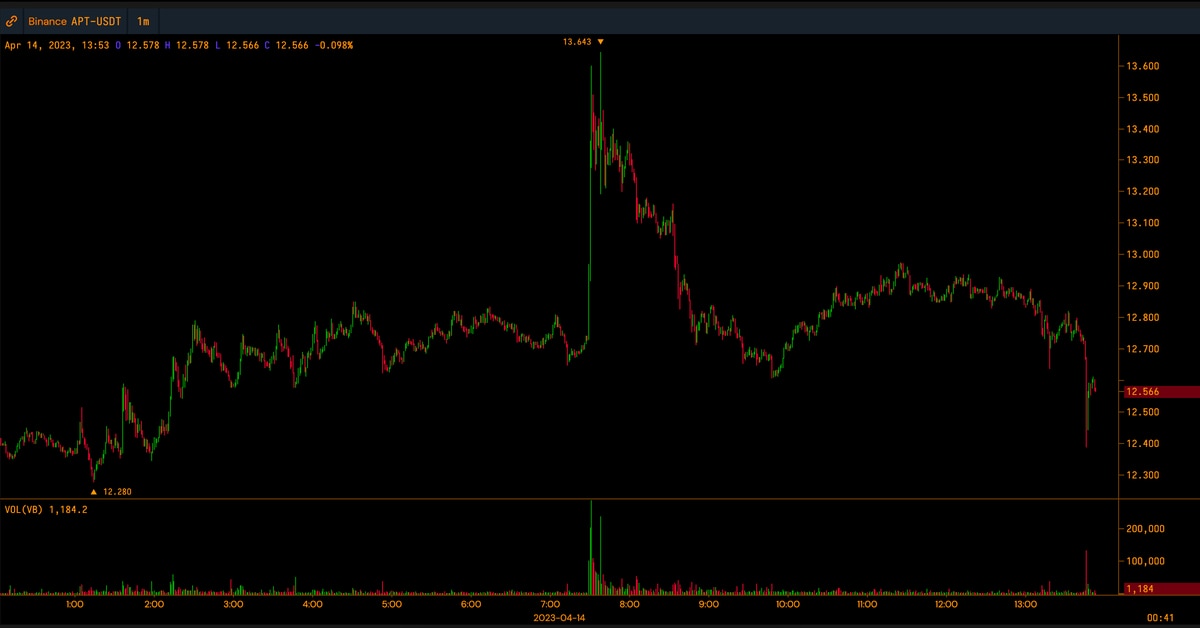Click the 13.643 high price marker
1200x628 pixels.
pos(583,42)
